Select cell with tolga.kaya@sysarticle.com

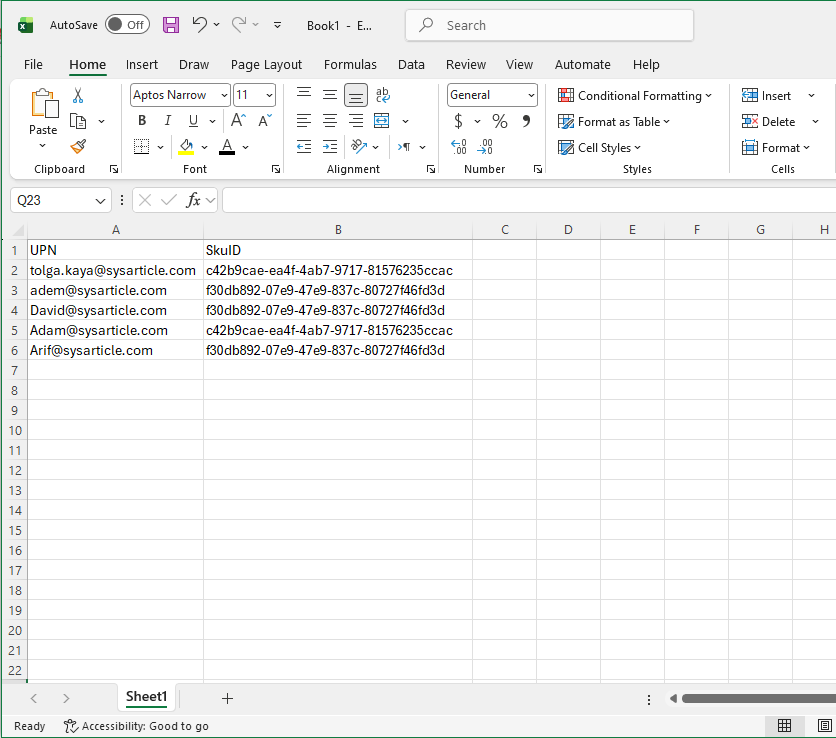115,270
